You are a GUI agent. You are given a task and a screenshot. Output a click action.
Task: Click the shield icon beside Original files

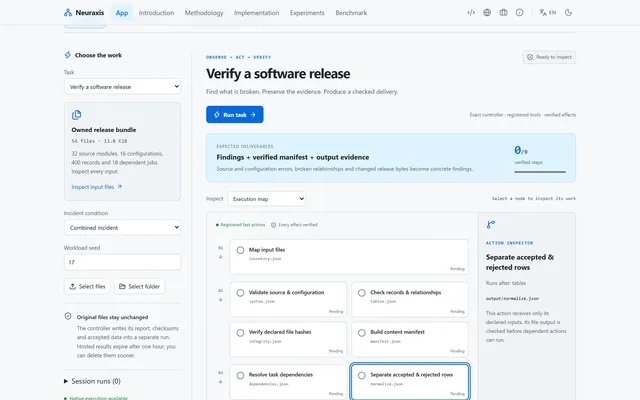(68, 316)
